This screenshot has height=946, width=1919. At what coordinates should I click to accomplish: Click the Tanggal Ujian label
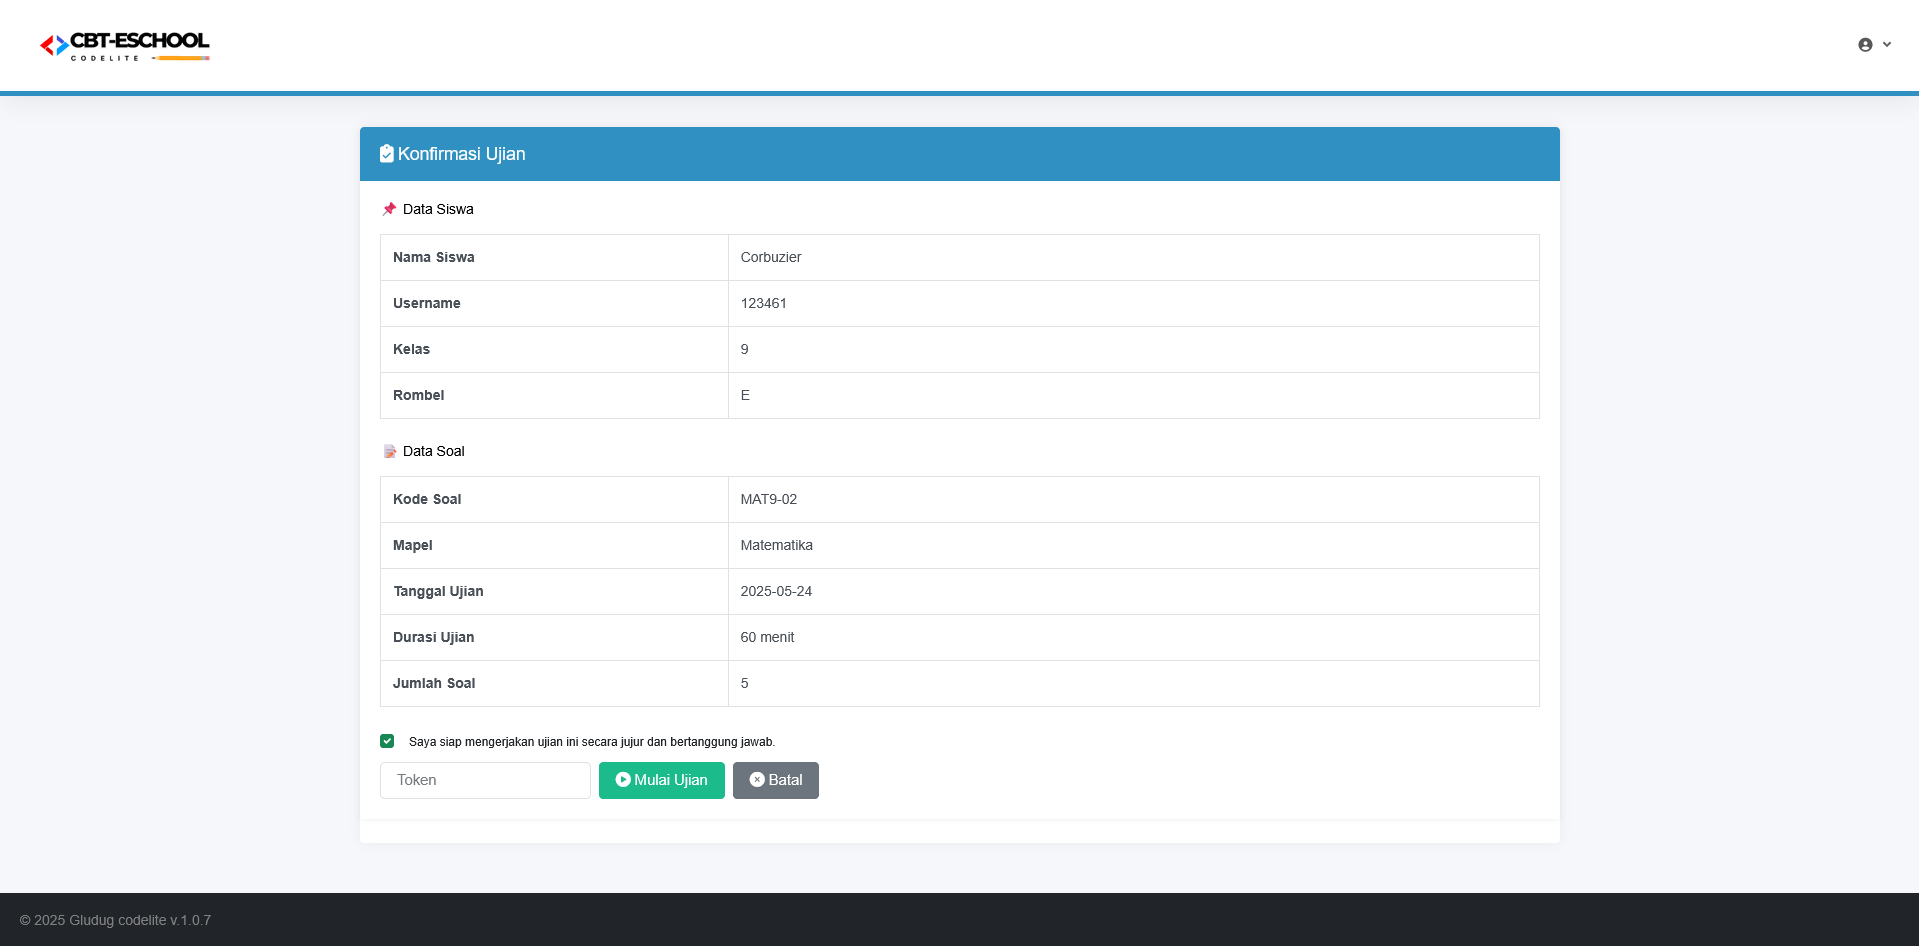click(x=438, y=591)
